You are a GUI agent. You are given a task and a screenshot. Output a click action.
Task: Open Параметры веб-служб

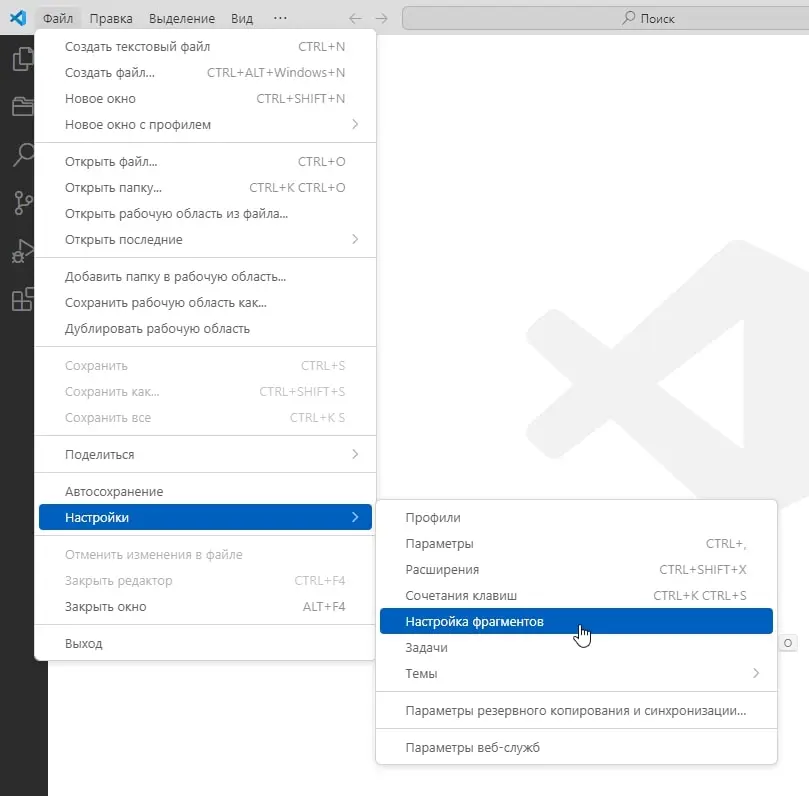click(x=576, y=748)
